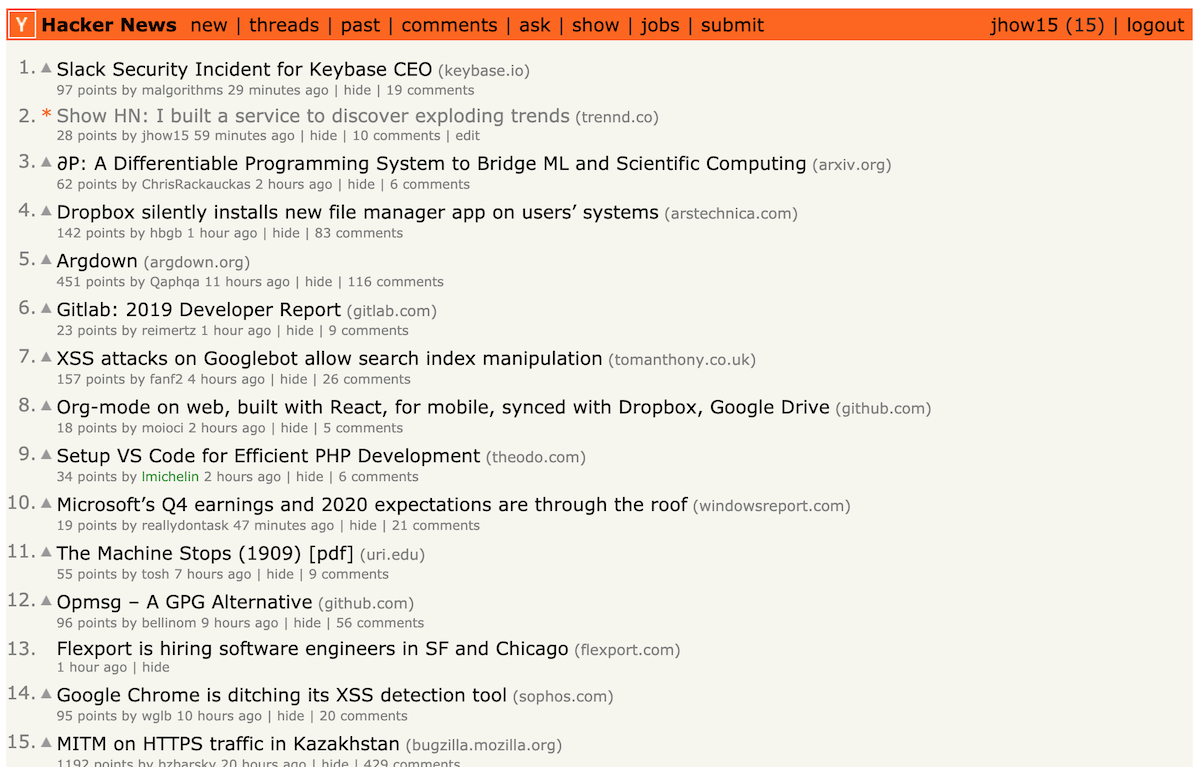This screenshot has height=767, width=1200.
Task: Upvote the Setup VS Code PHP story
Action: [46, 455]
